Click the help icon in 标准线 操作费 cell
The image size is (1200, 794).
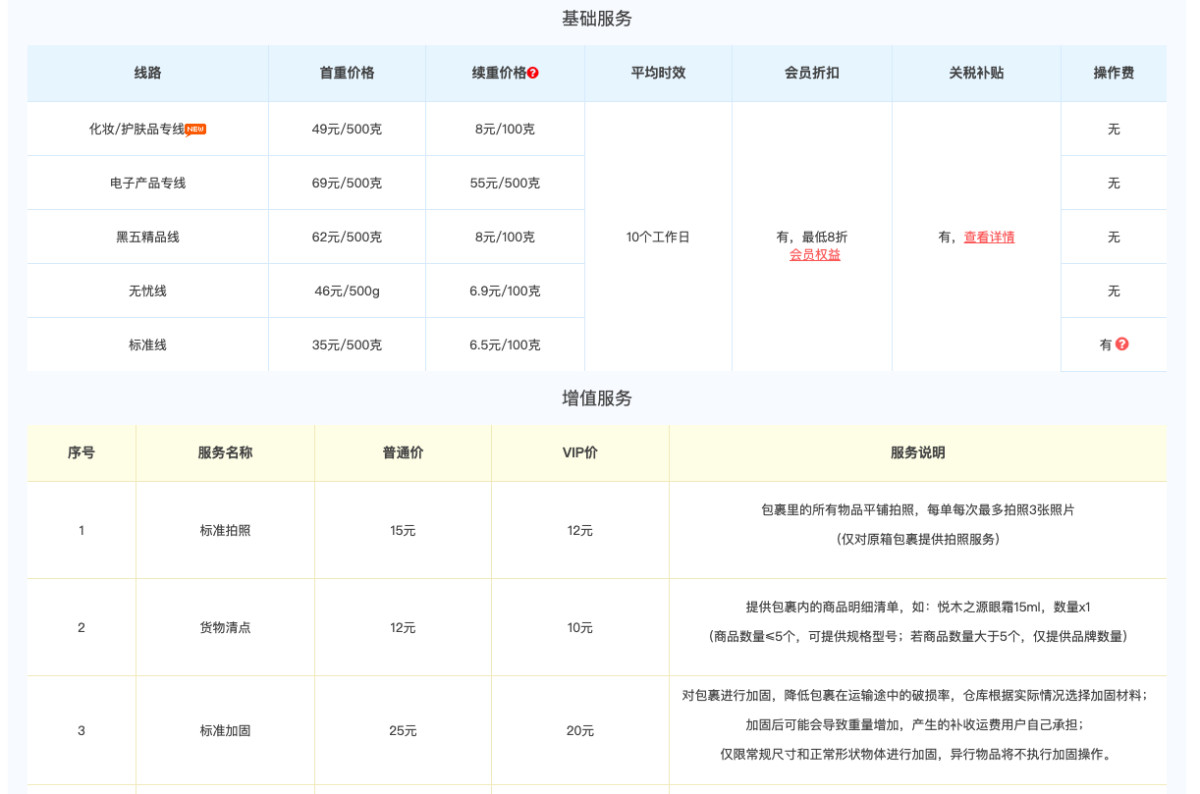click(1122, 344)
